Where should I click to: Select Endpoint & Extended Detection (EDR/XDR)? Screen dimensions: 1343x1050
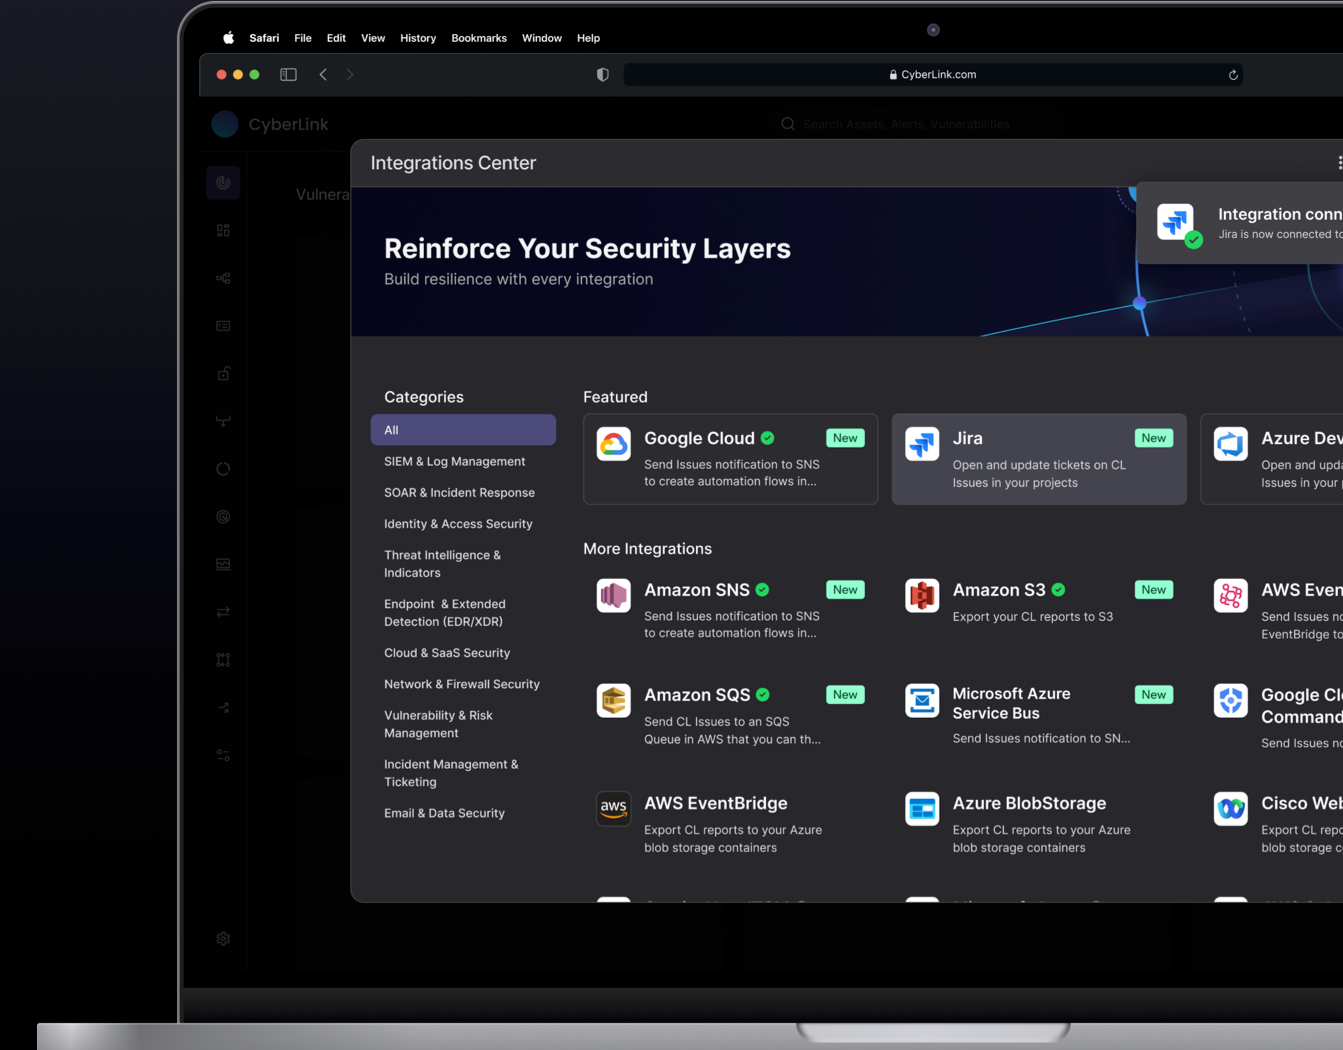(x=445, y=613)
